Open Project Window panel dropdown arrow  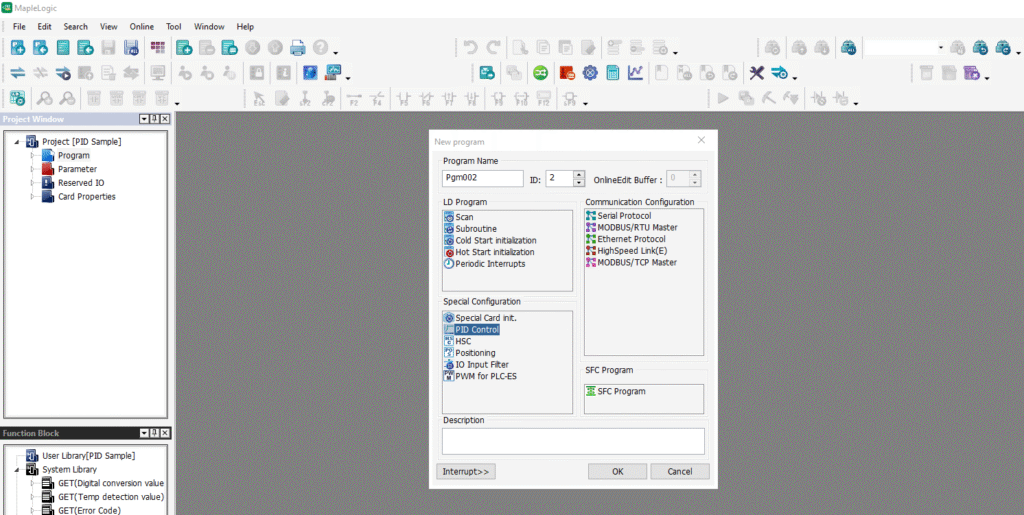click(x=144, y=119)
